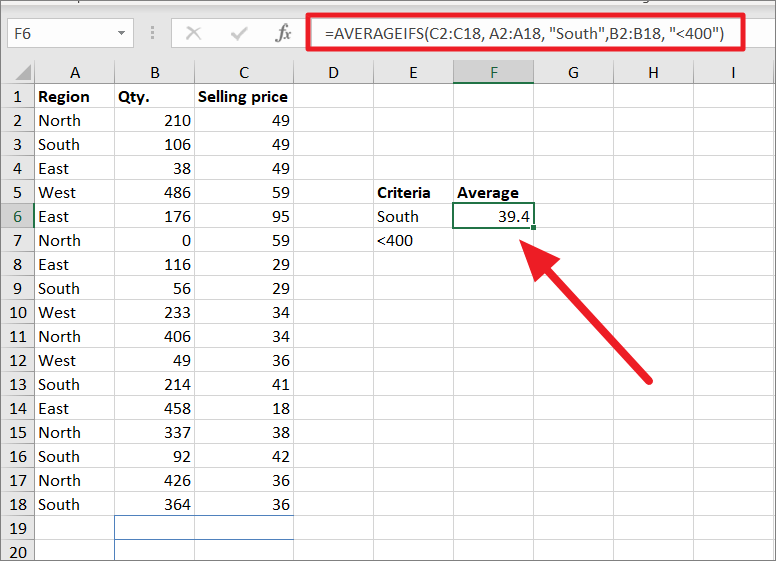Select column A header
The height and width of the screenshot is (561, 776).
click(x=75, y=72)
